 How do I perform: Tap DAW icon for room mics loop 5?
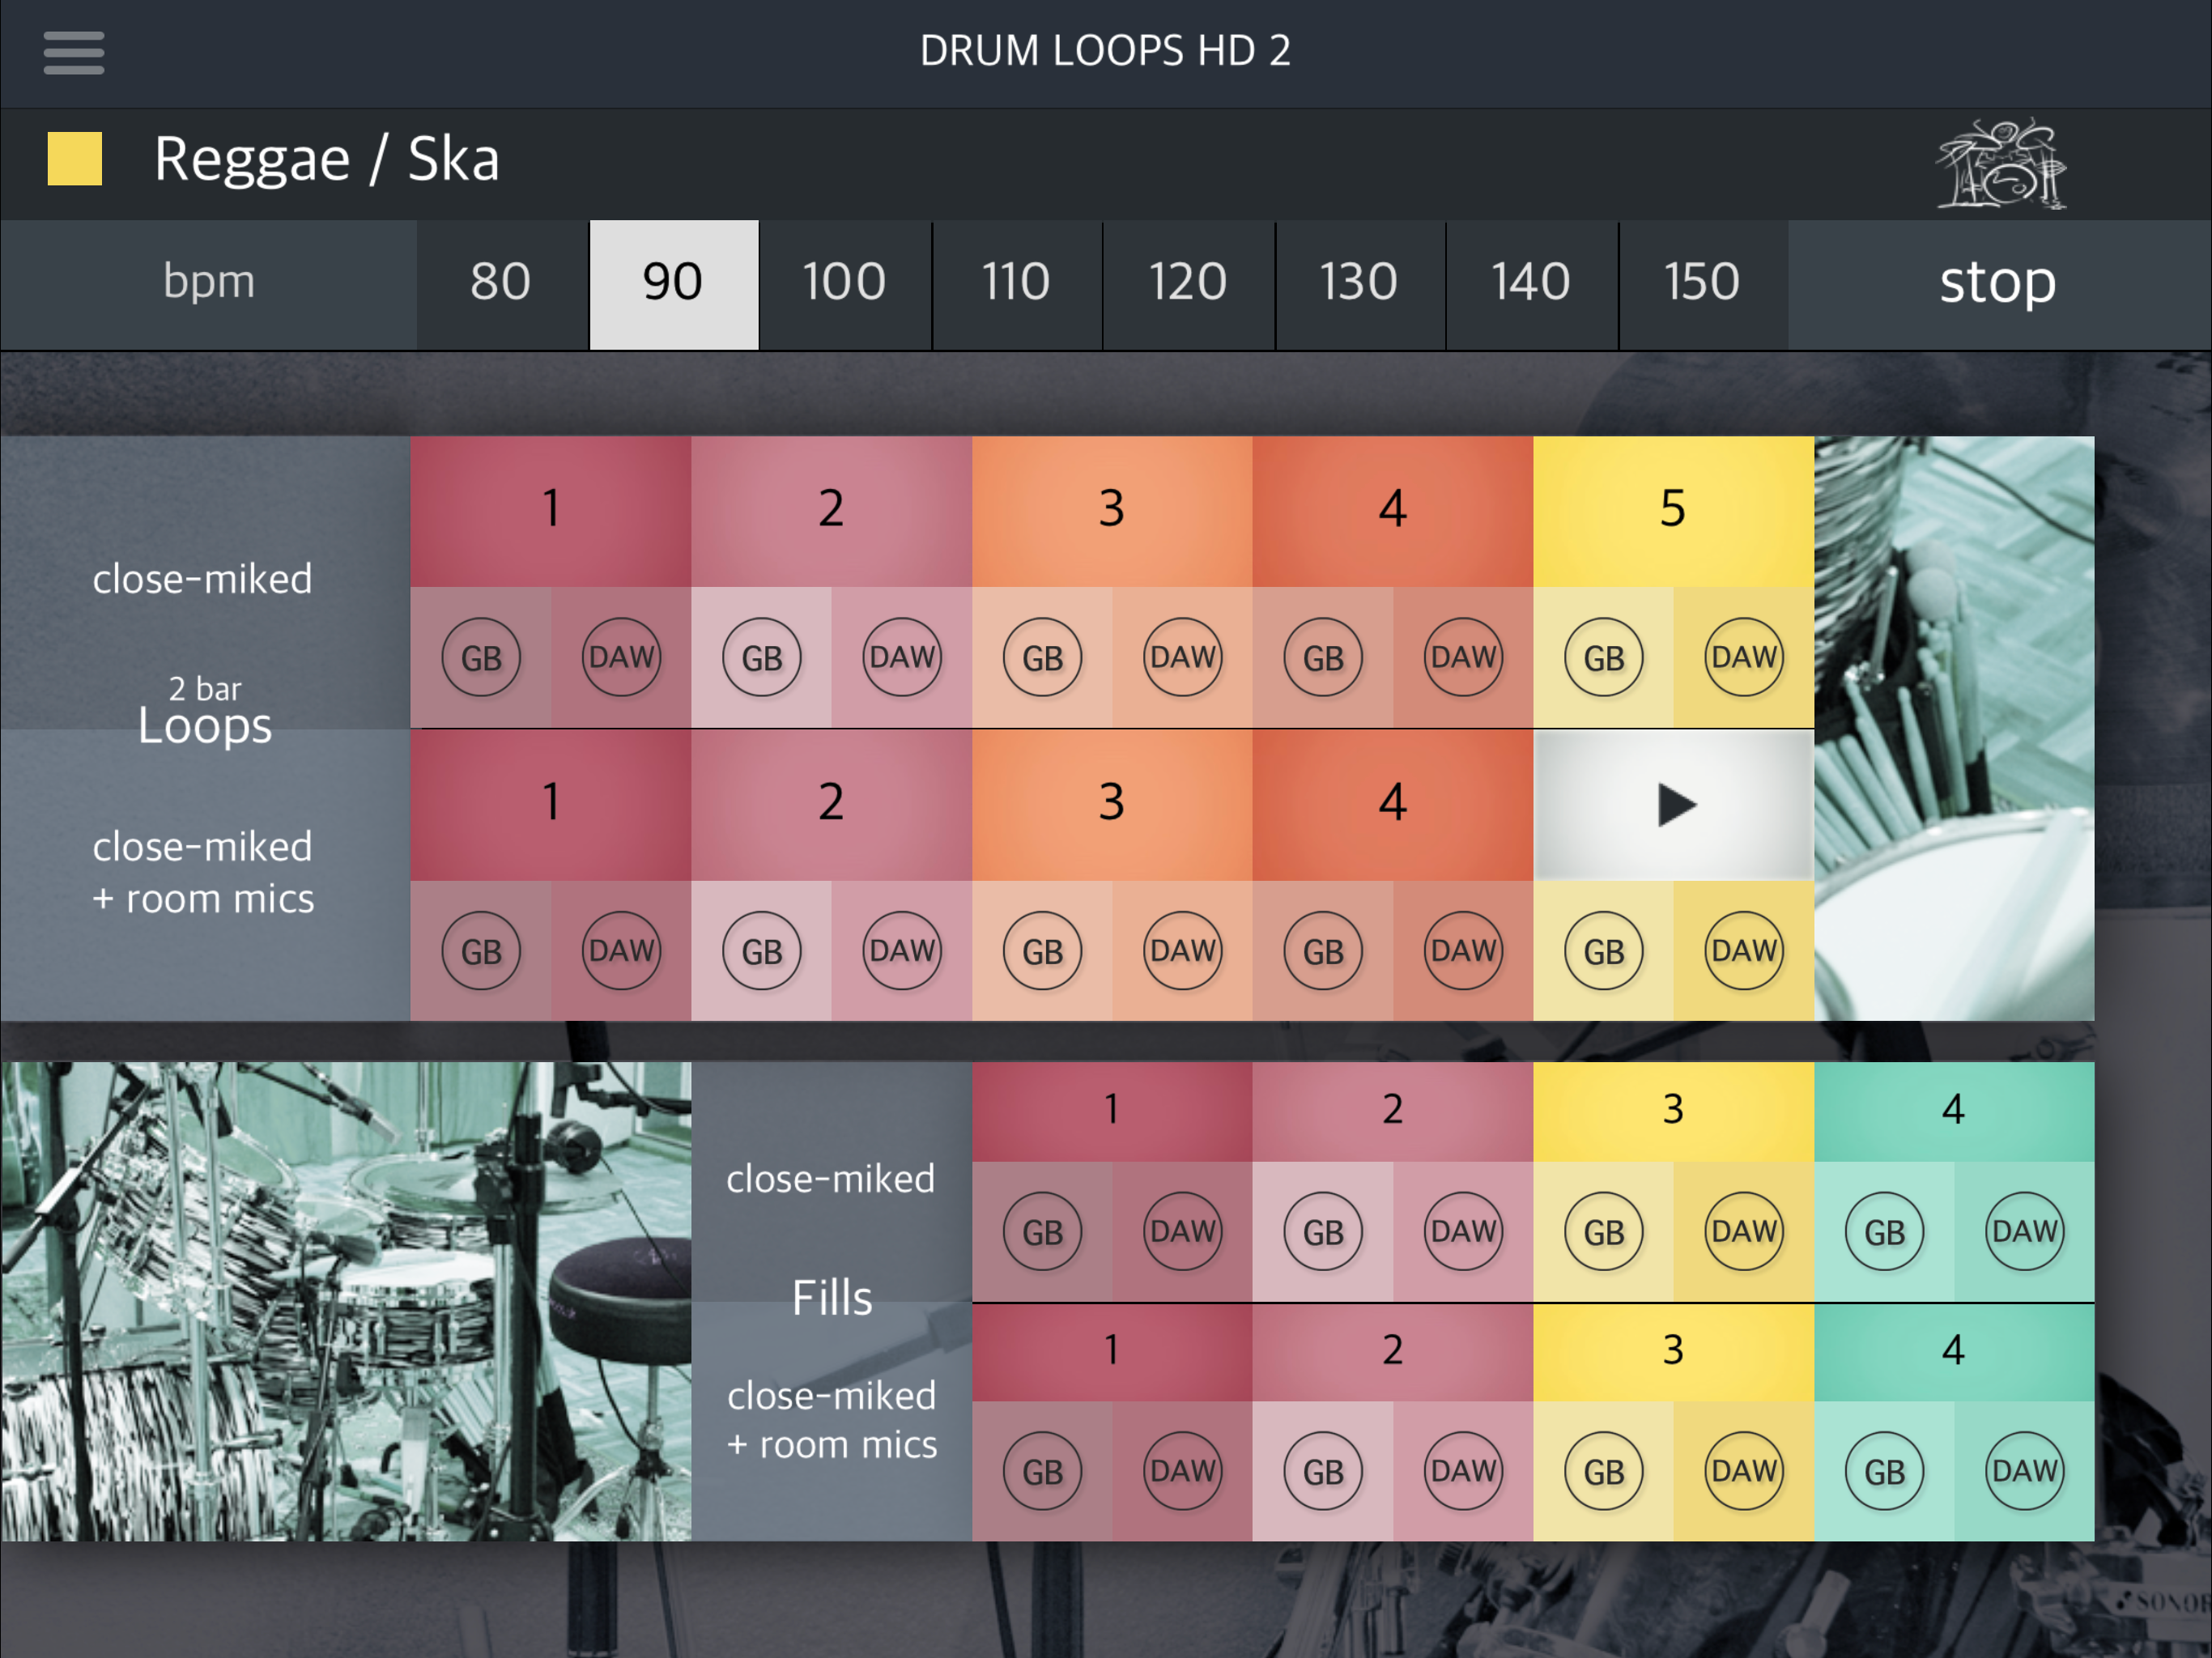click(x=1744, y=951)
